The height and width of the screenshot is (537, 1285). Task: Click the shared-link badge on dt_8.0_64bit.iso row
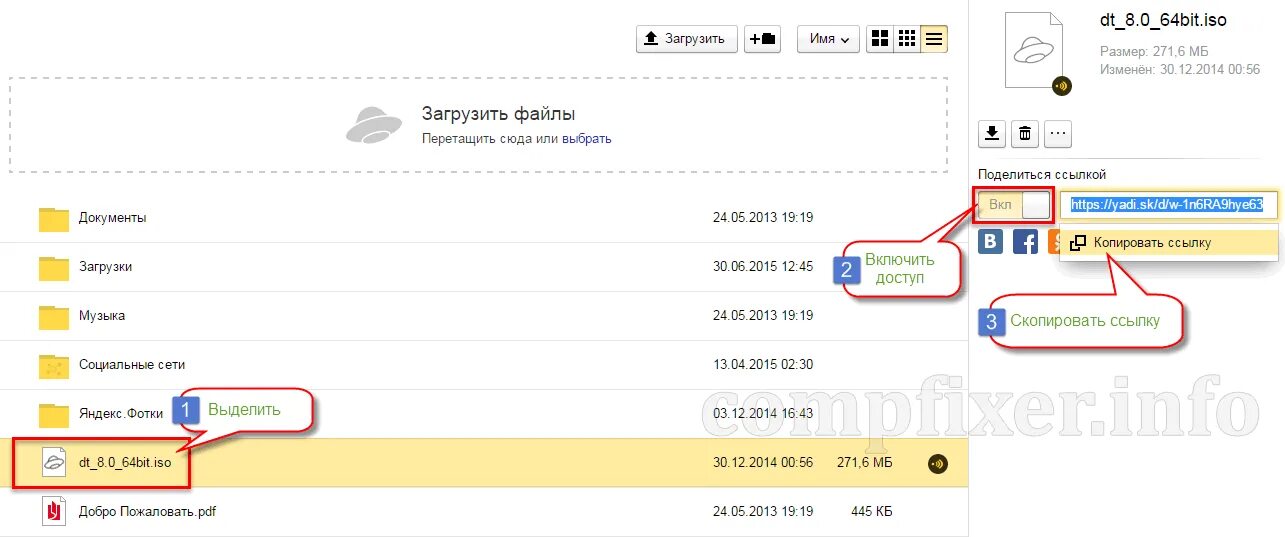pyautogui.click(x=937, y=463)
